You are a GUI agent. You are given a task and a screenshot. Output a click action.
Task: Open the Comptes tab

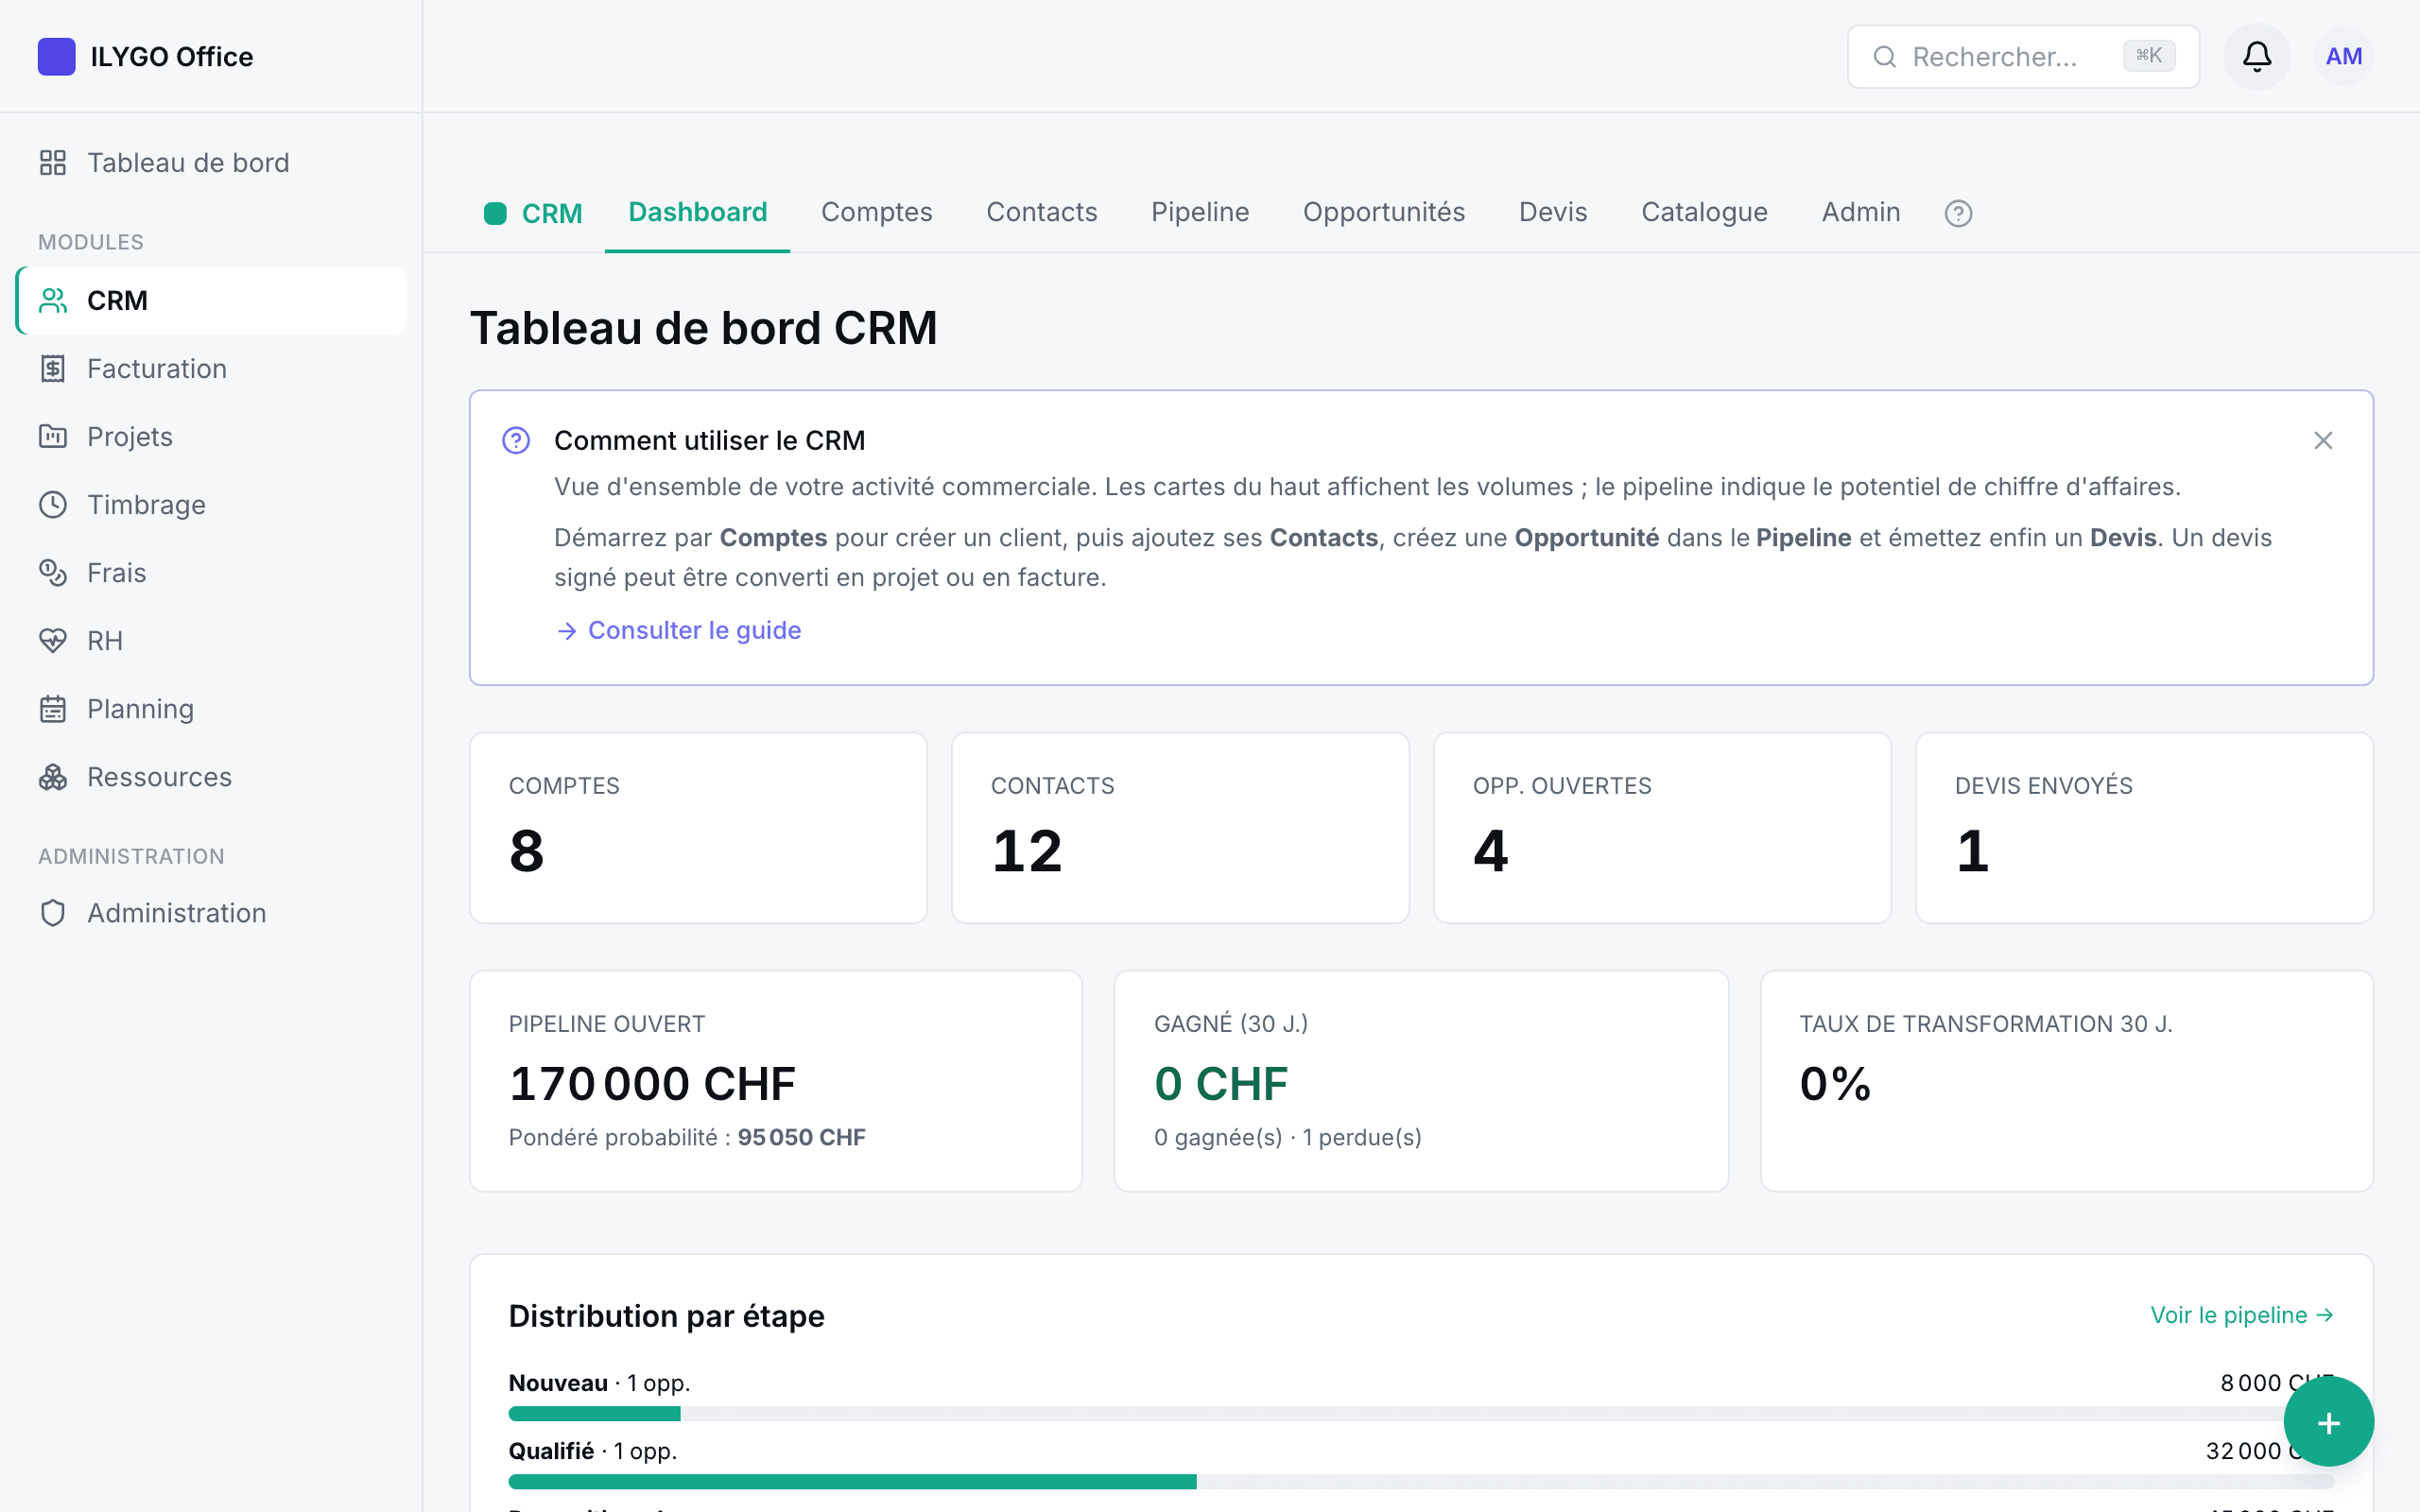876,212
